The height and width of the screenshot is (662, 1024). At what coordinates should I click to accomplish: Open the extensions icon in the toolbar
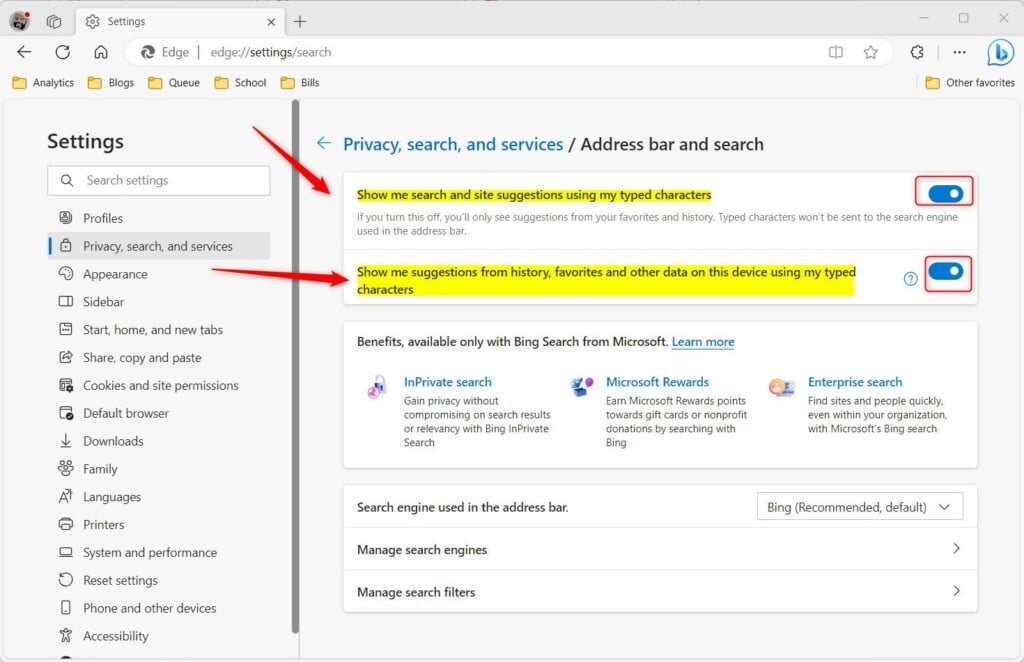[x=917, y=52]
